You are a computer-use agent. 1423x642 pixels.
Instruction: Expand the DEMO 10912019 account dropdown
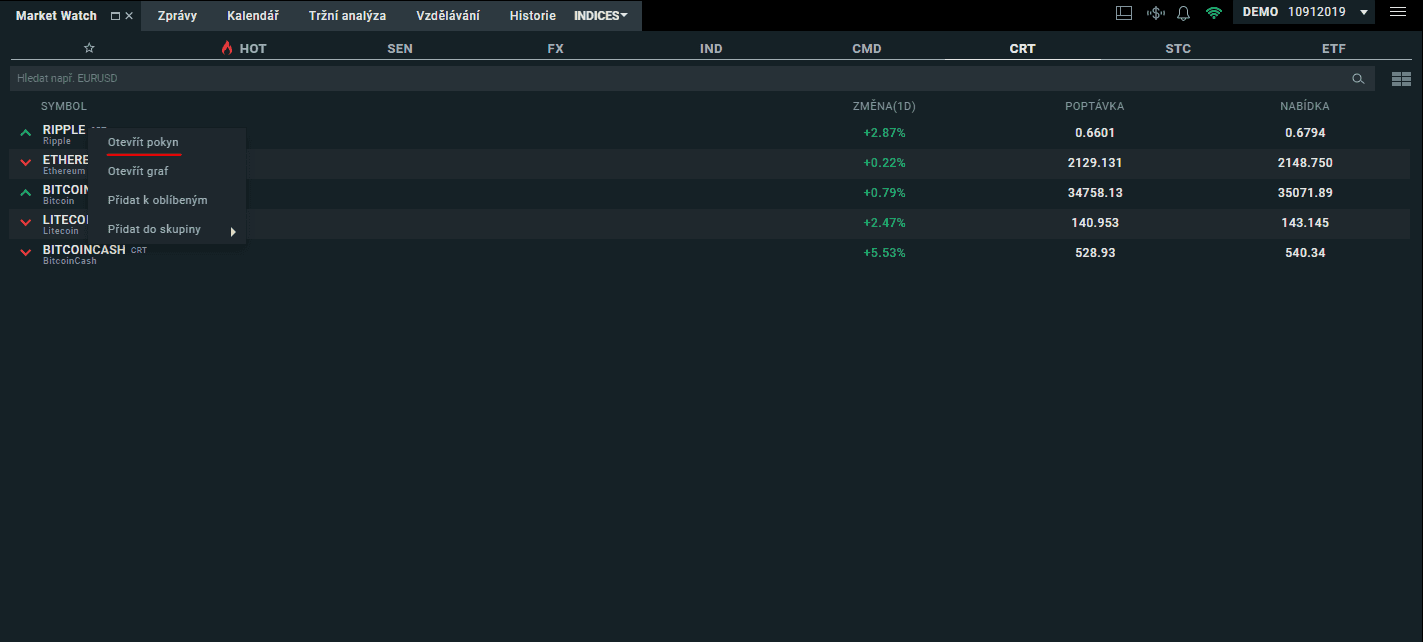pyautogui.click(x=1305, y=12)
